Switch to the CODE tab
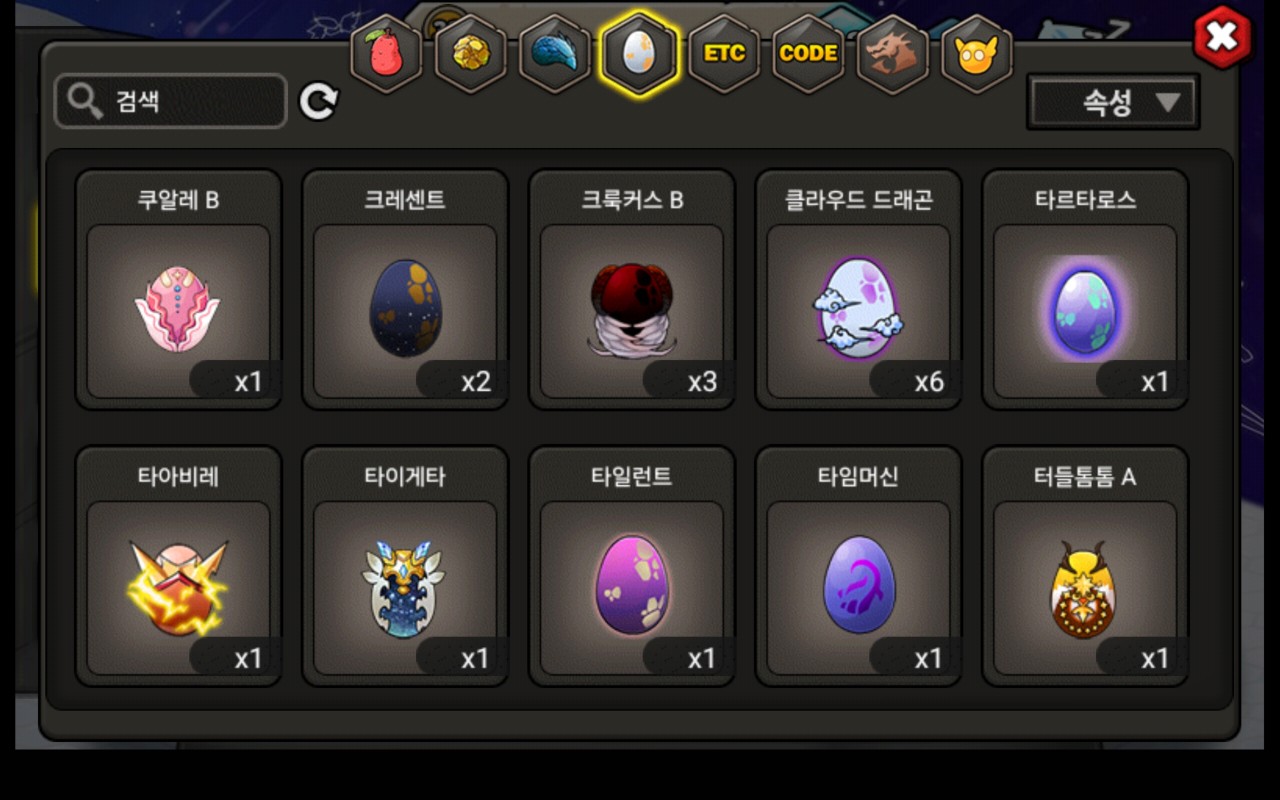 [x=808, y=54]
